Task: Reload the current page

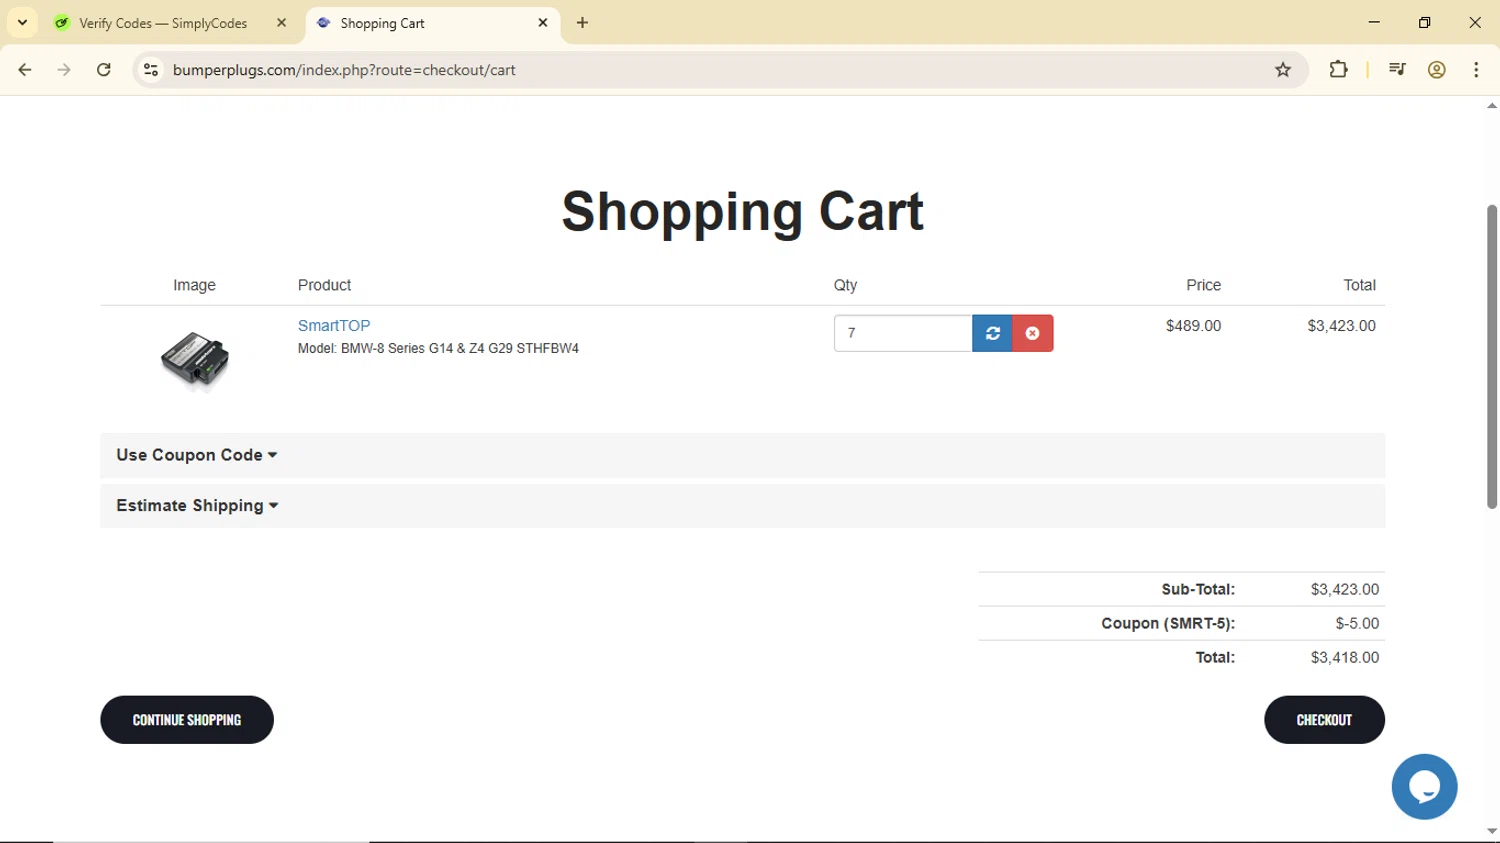Action: 104,70
